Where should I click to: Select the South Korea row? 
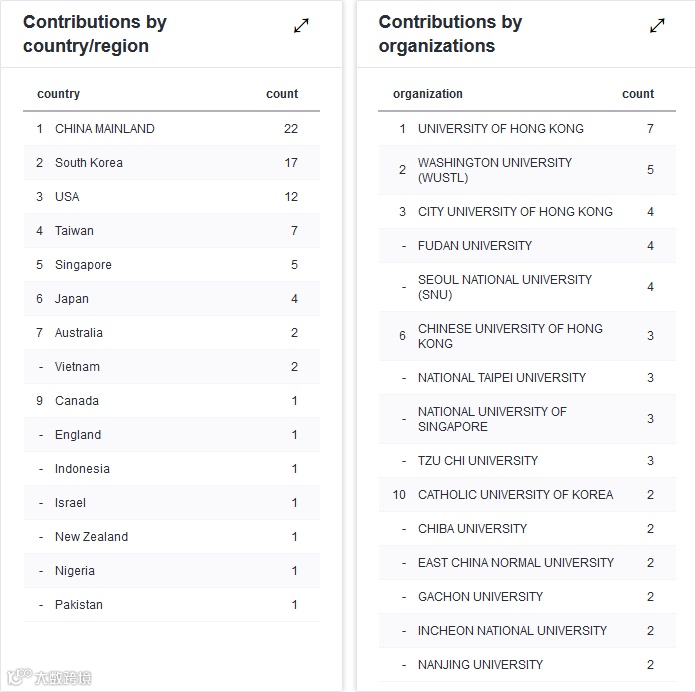tap(89, 163)
